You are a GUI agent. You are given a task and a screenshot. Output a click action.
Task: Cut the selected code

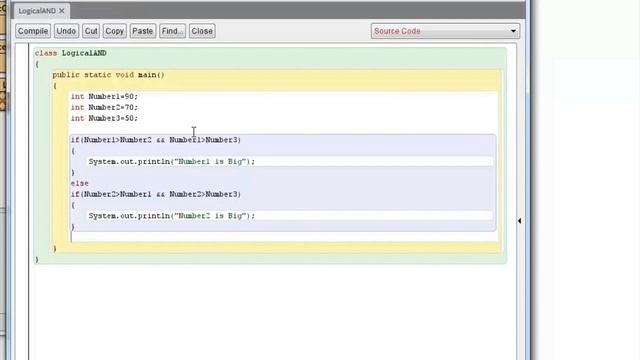pos(91,31)
